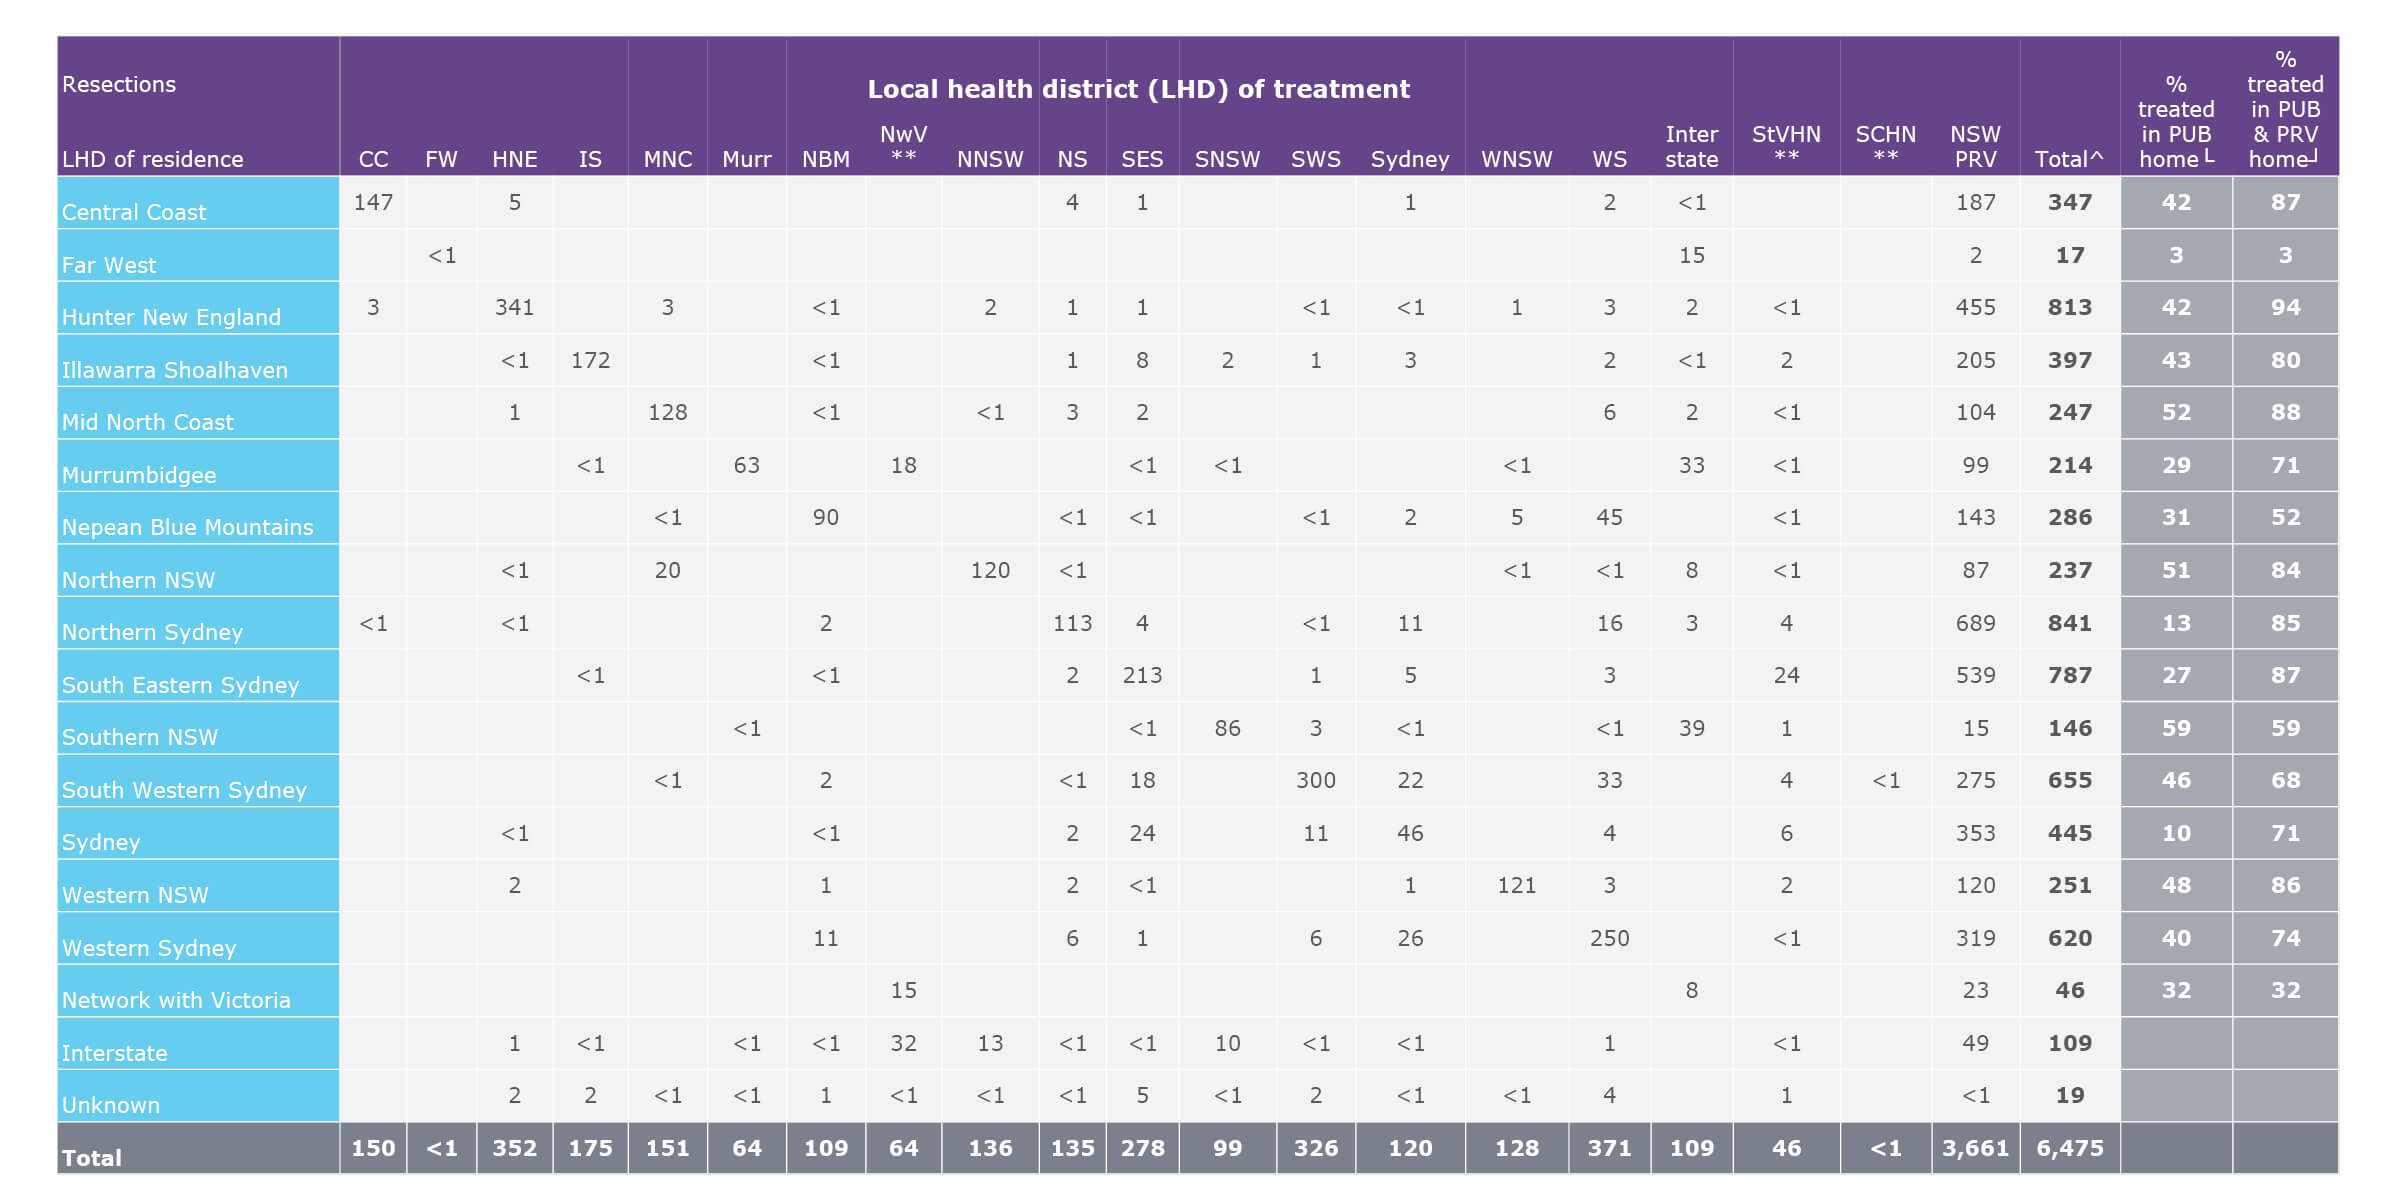This screenshot has height=1200, width=2400.
Task: Click the CC column header
Action: (x=373, y=158)
